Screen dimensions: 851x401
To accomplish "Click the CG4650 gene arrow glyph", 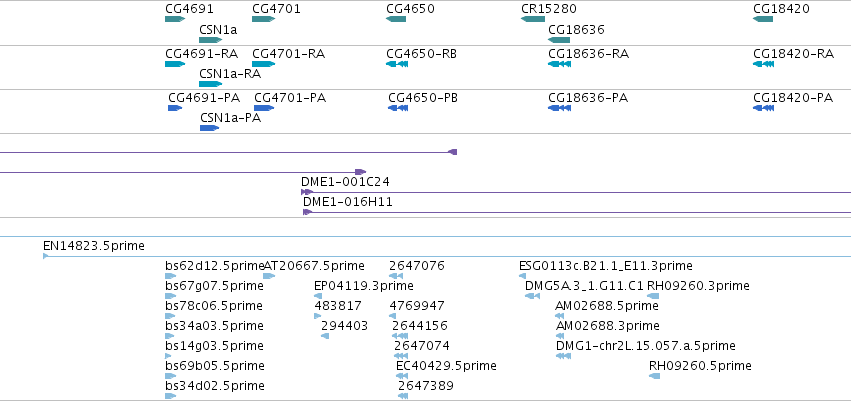I will click(396, 19).
